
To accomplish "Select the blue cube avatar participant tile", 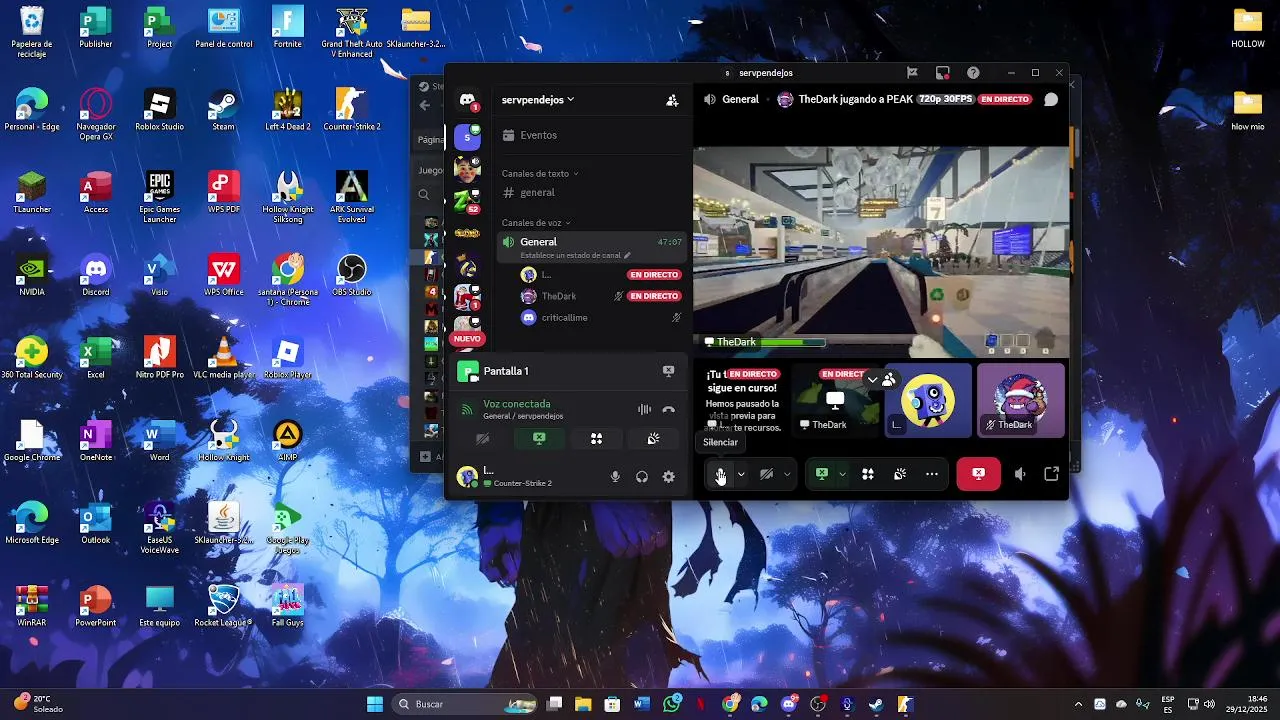I will 928,400.
